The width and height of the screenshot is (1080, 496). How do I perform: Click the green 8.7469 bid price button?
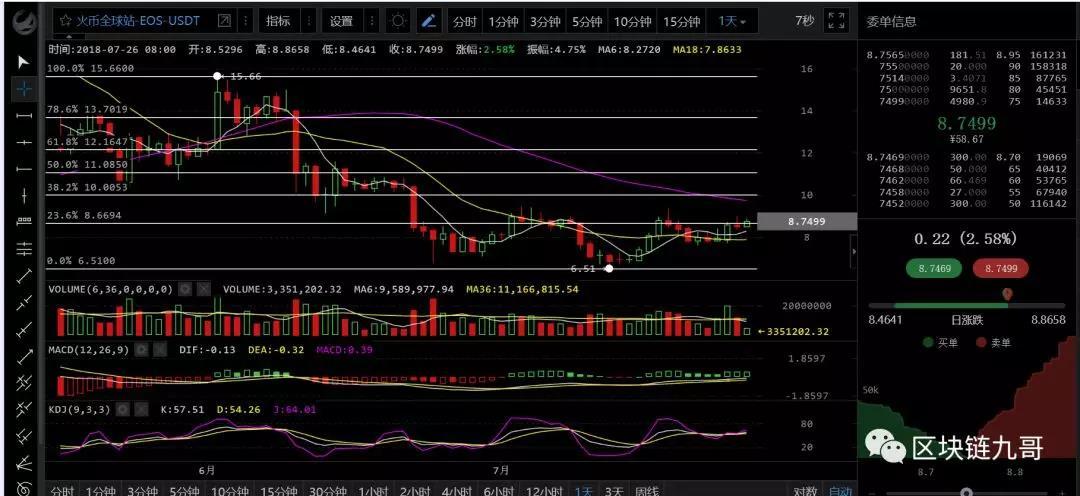click(x=933, y=268)
